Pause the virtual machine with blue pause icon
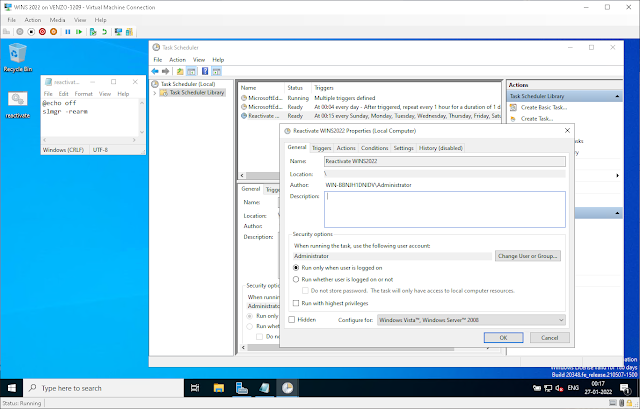The image size is (640, 409). (x=68, y=31)
